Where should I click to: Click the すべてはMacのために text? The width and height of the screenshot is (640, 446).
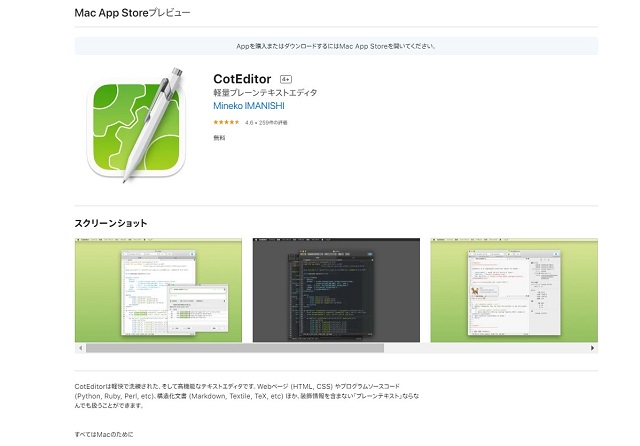(x=104, y=434)
